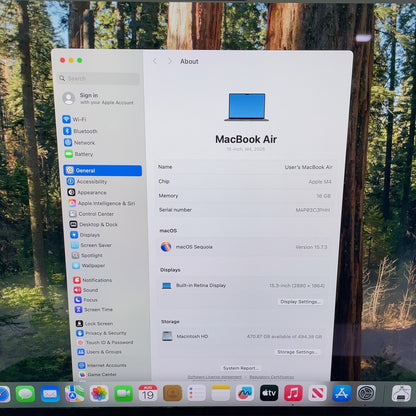Go back with the back chevron

click(x=155, y=61)
